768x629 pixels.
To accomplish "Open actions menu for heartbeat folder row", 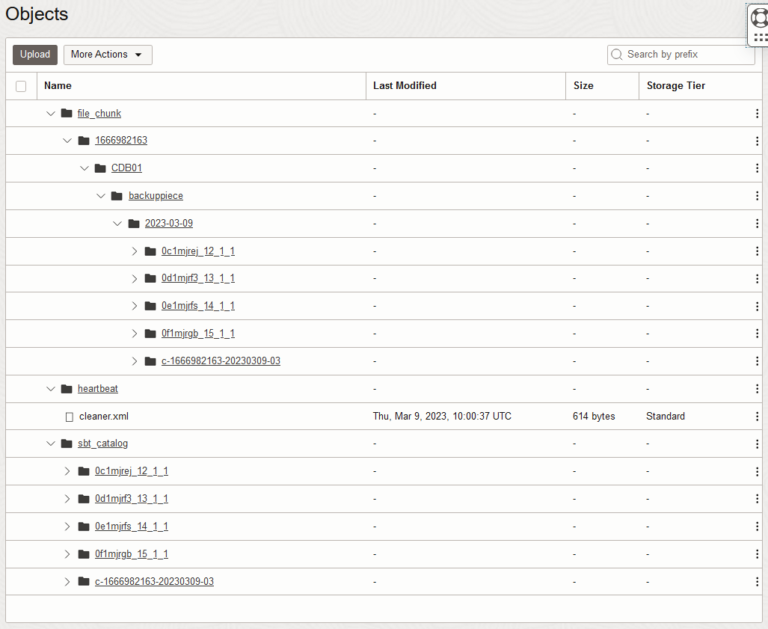I will pos(757,389).
